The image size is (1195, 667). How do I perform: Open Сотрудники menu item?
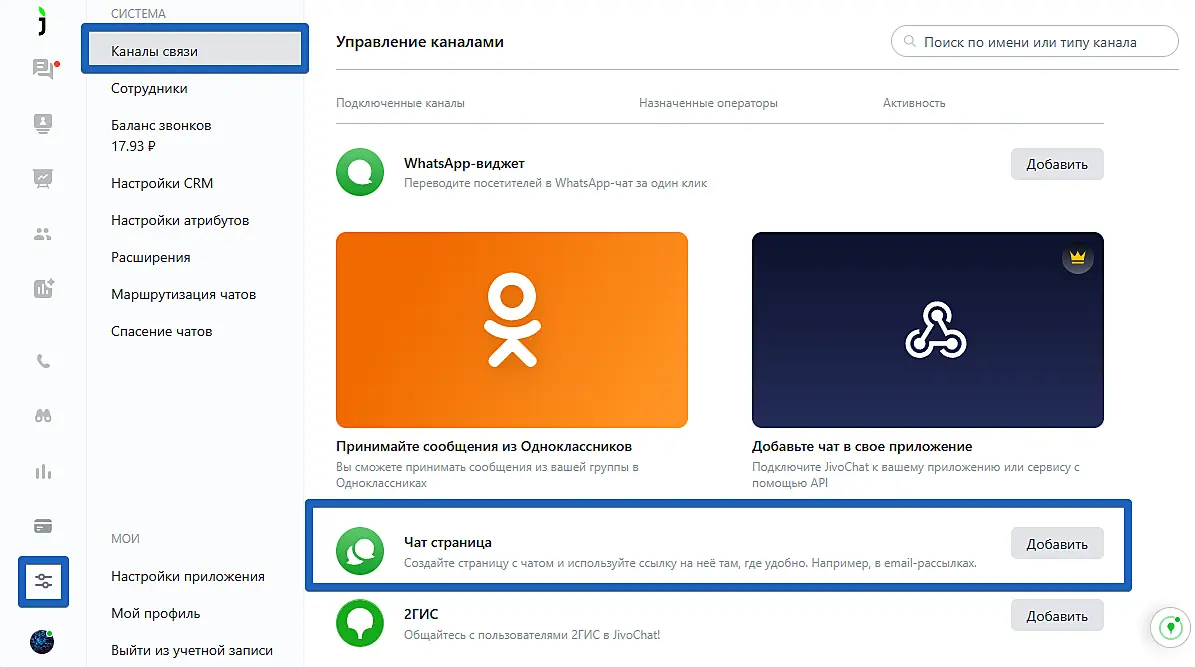149,88
